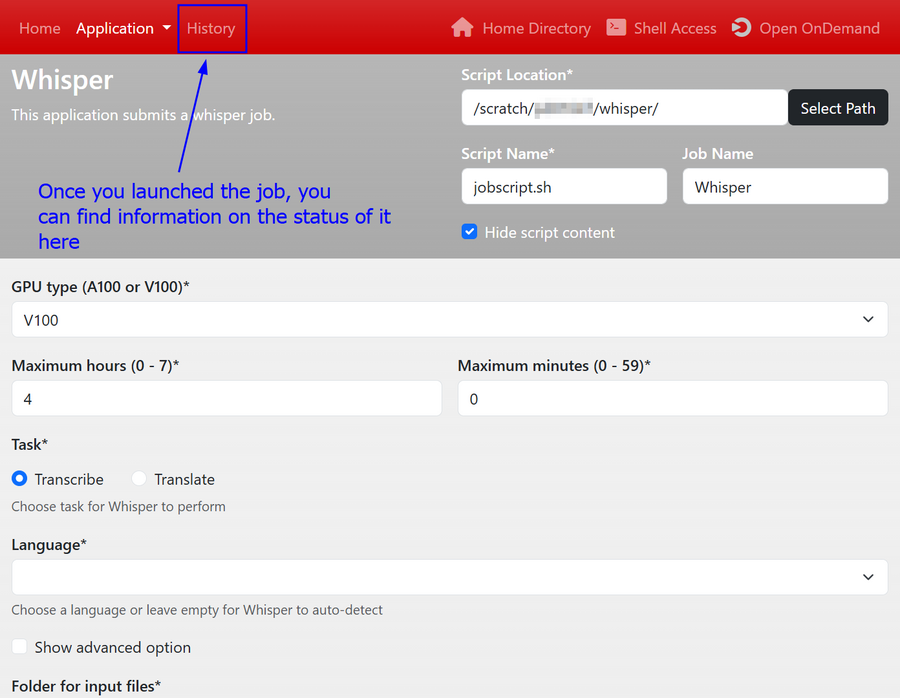Open the Shell Access link
Image resolution: width=900 pixels, height=698 pixels.
(675, 28)
